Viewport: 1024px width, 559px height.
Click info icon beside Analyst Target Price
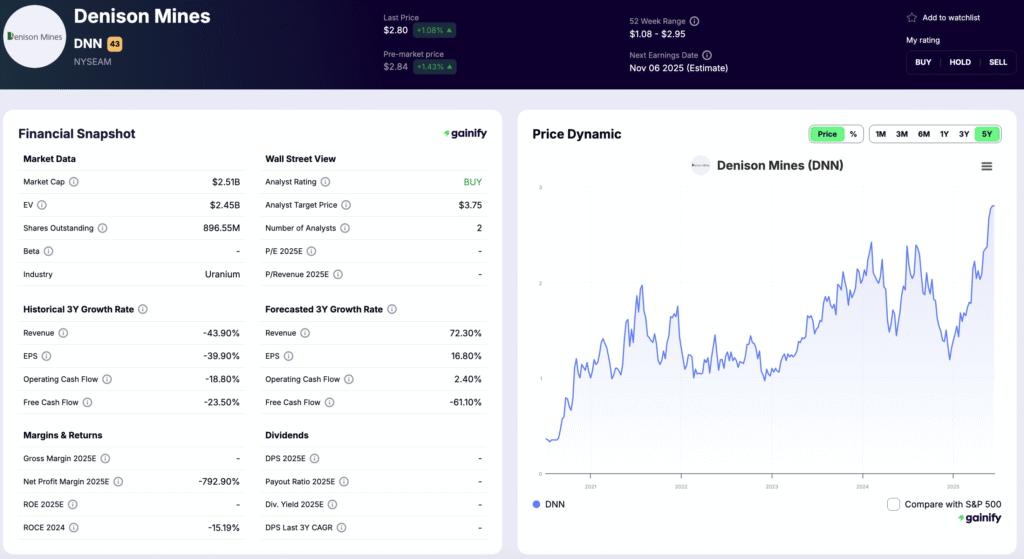click(346, 205)
